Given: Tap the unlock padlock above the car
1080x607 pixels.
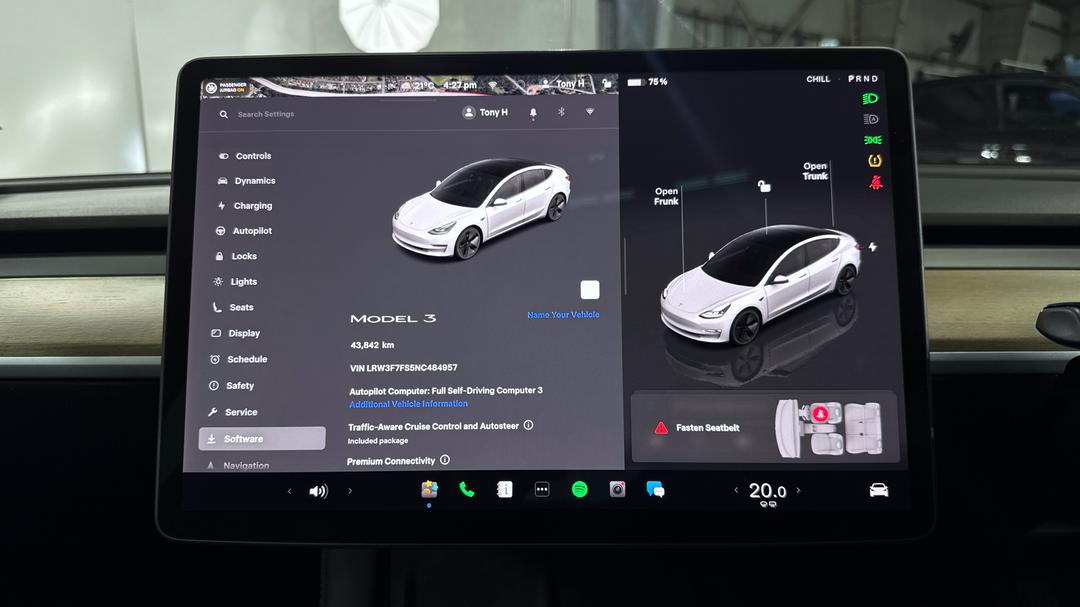Looking at the screenshot, I should pos(764,186).
